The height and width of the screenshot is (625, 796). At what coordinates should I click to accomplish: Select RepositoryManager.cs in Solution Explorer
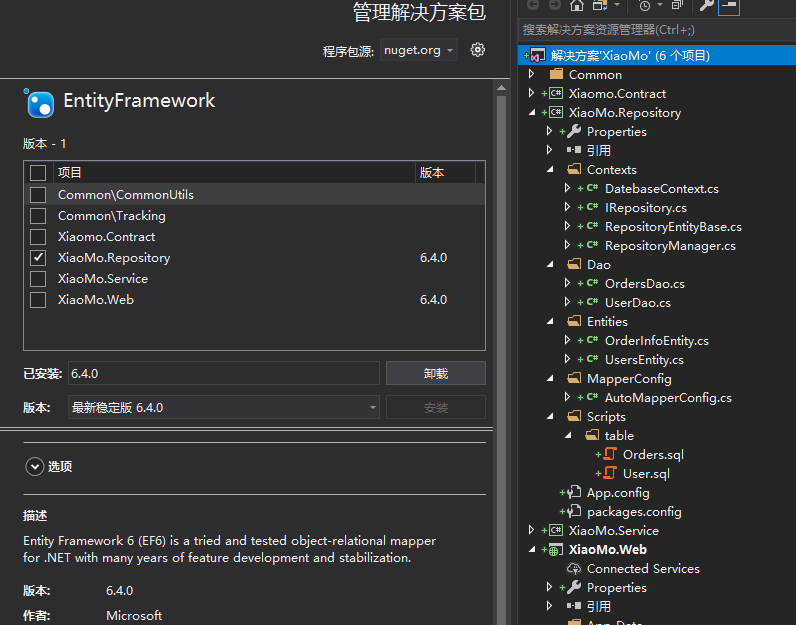point(670,246)
